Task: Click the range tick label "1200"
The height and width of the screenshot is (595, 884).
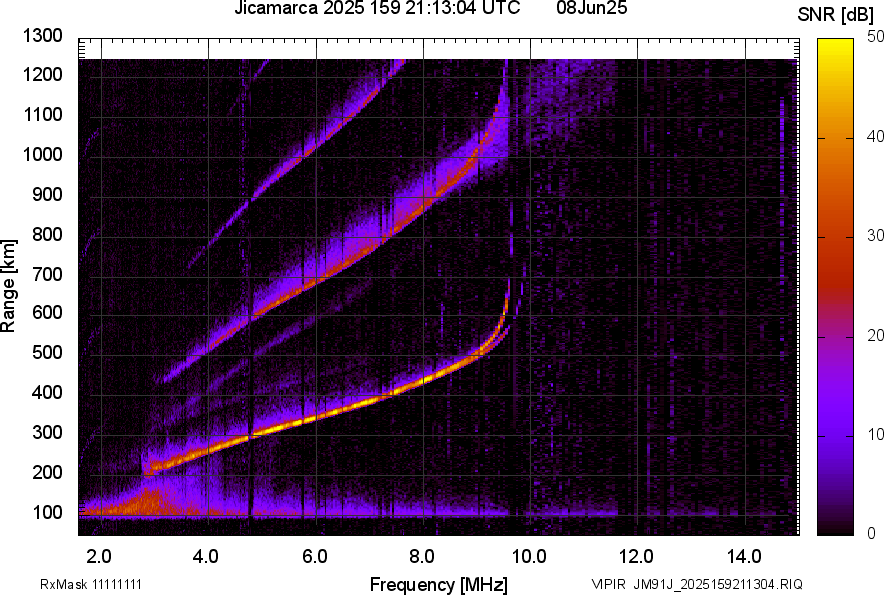Action: click(43, 75)
